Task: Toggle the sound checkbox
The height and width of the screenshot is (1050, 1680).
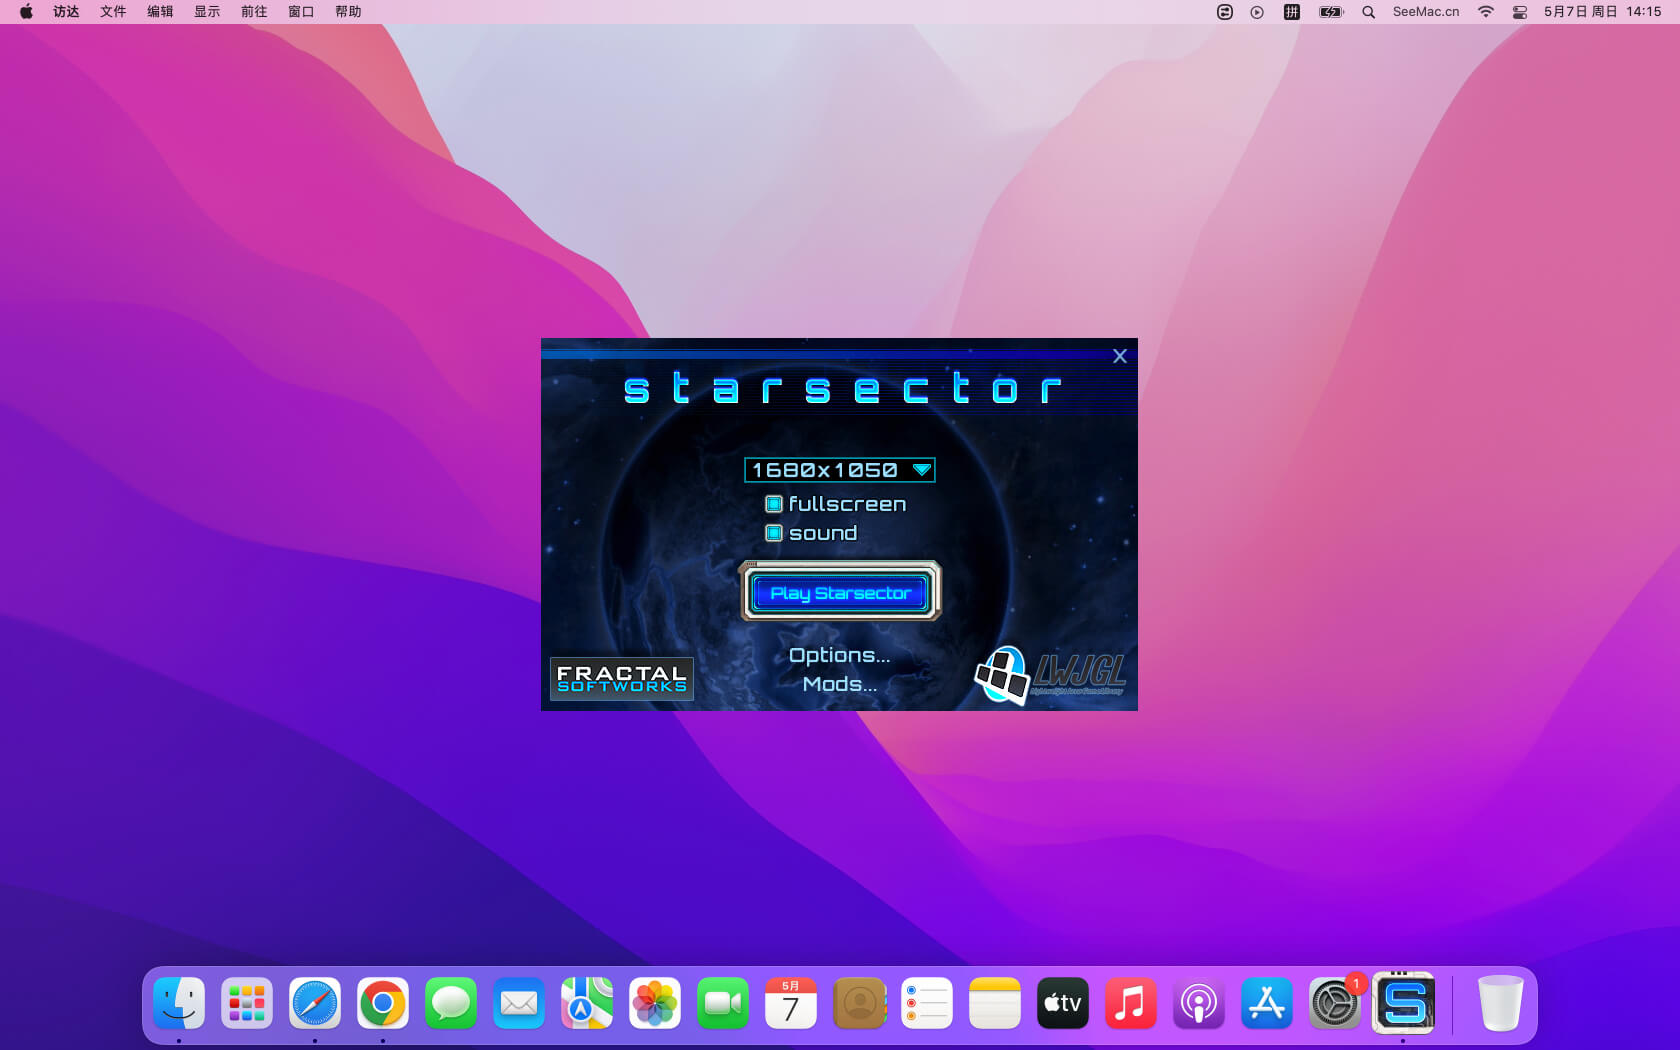Action: (774, 533)
